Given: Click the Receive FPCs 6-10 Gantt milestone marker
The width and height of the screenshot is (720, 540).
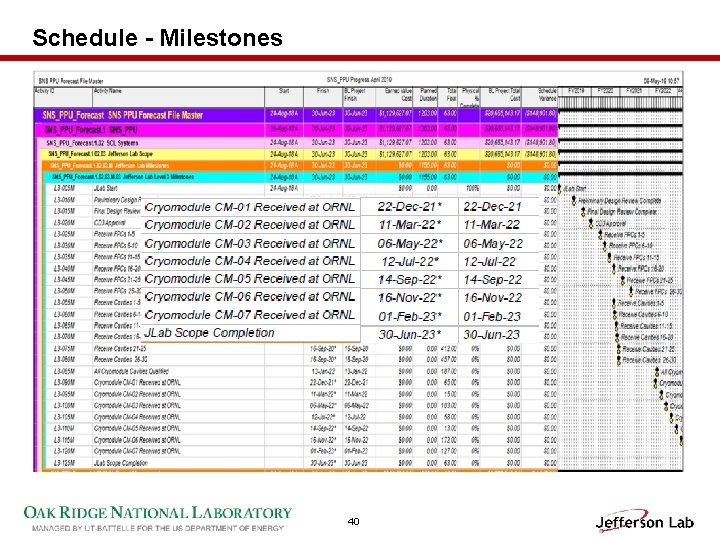Looking at the screenshot, I should (x=605, y=246).
